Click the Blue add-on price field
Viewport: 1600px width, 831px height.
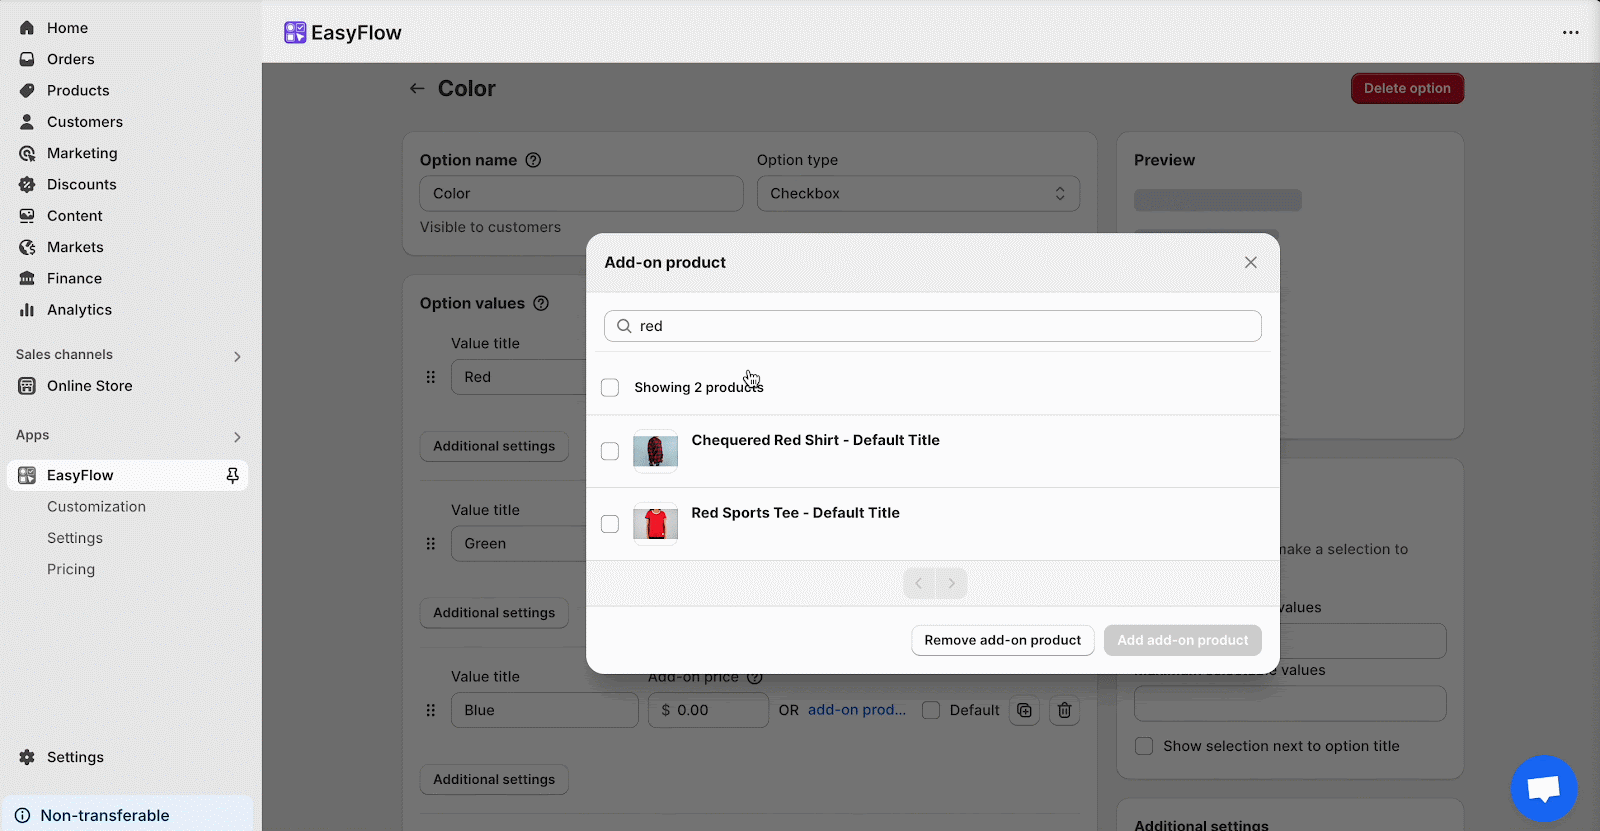(x=708, y=710)
